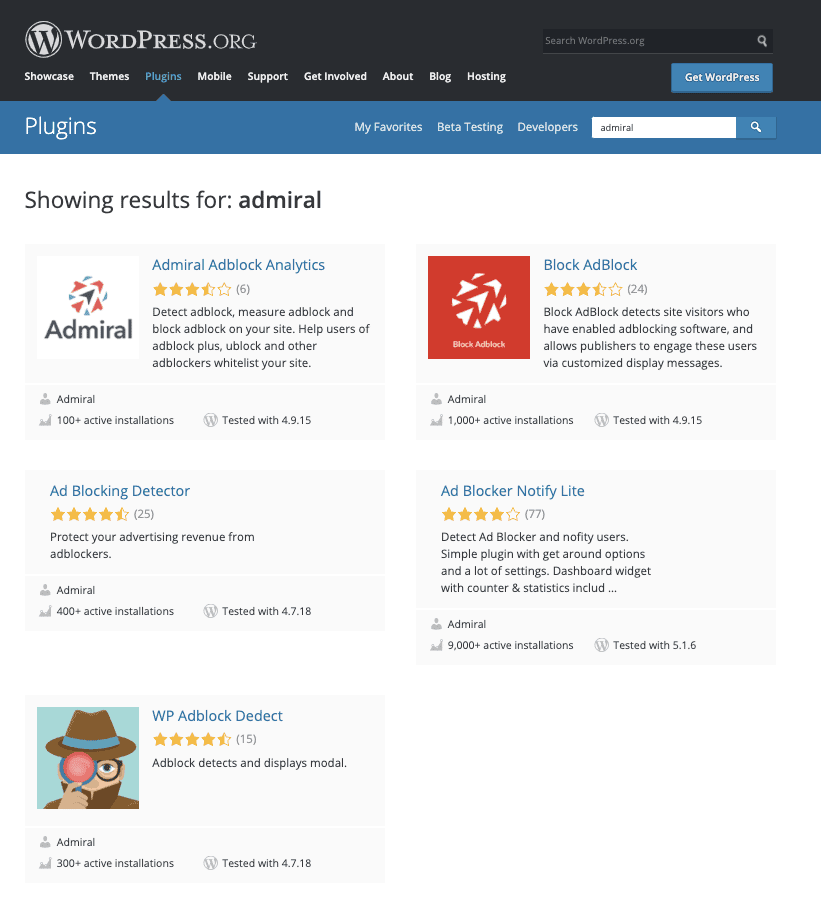Click the Get WordPress button
Viewport: 821px width, 912px height.
(x=722, y=77)
